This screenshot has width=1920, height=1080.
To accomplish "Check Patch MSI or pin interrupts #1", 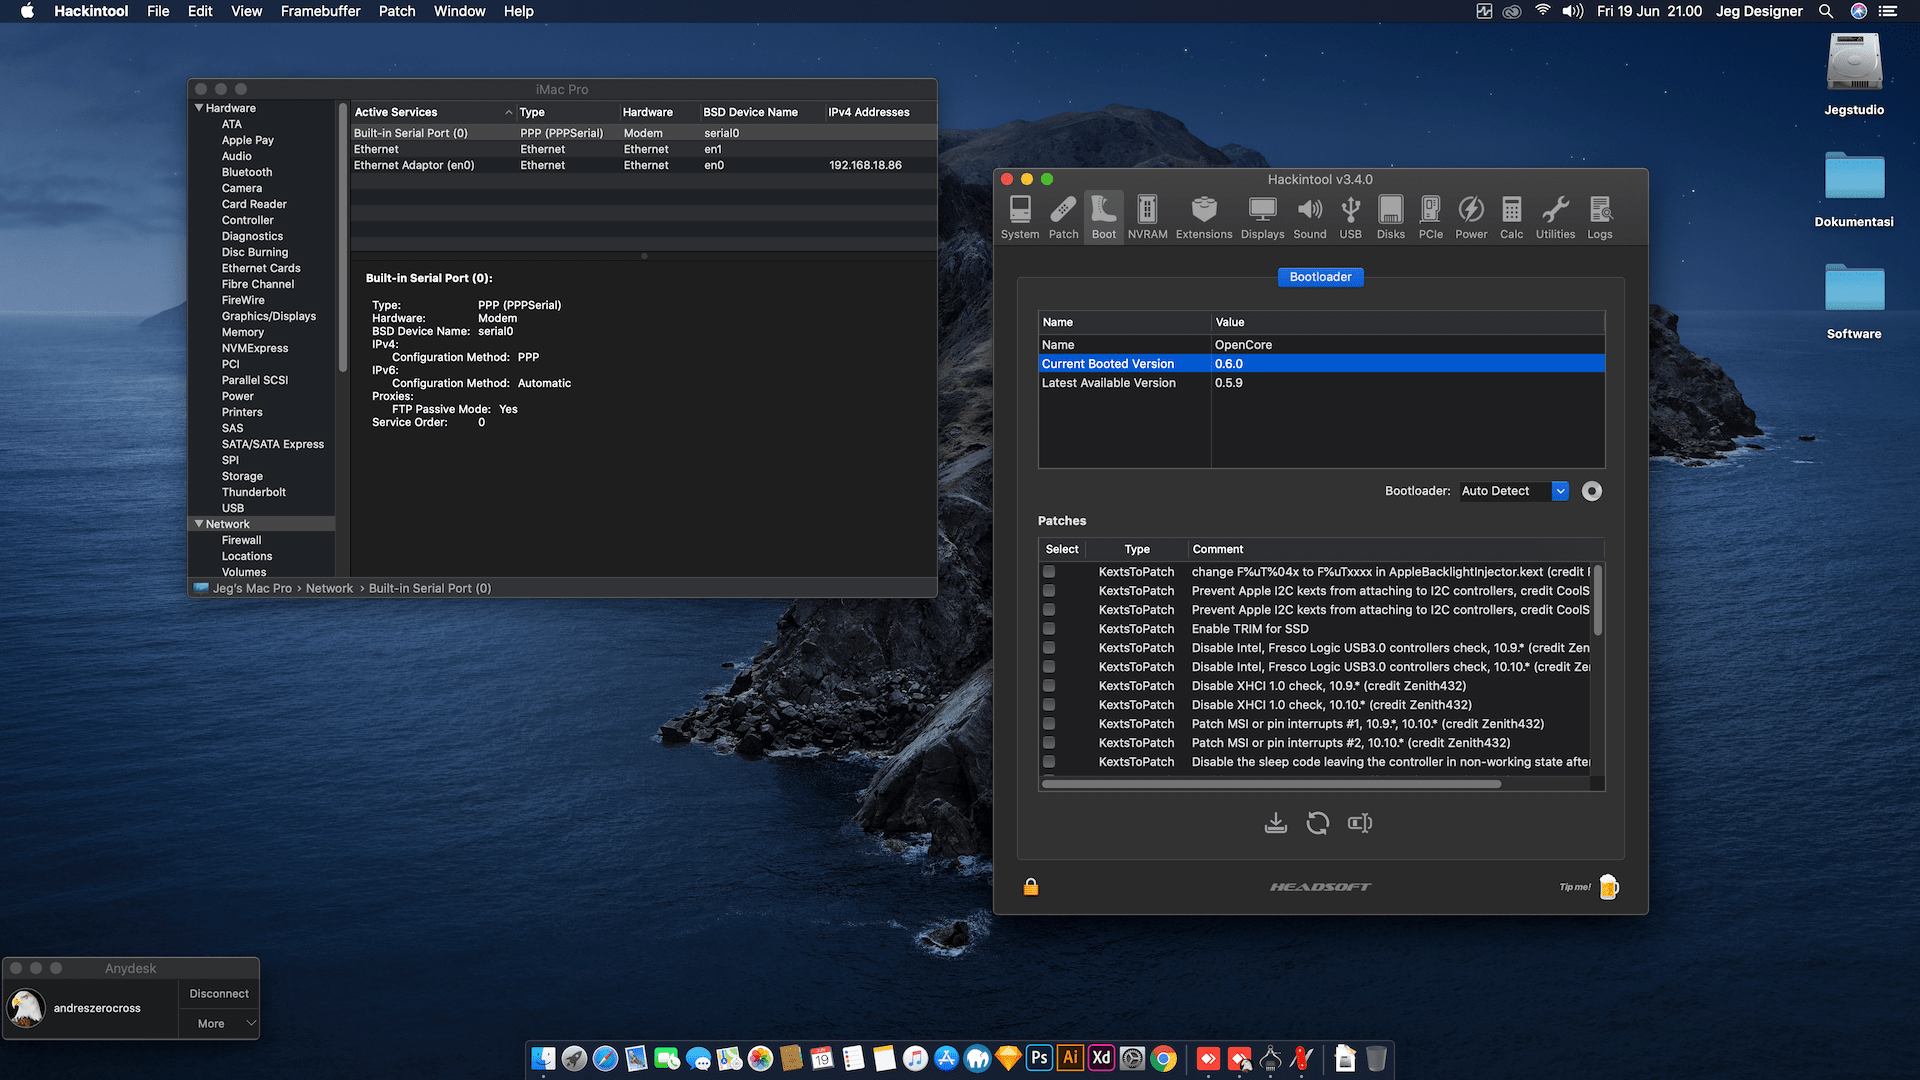I will pyautogui.click(x=1049, y=724).
